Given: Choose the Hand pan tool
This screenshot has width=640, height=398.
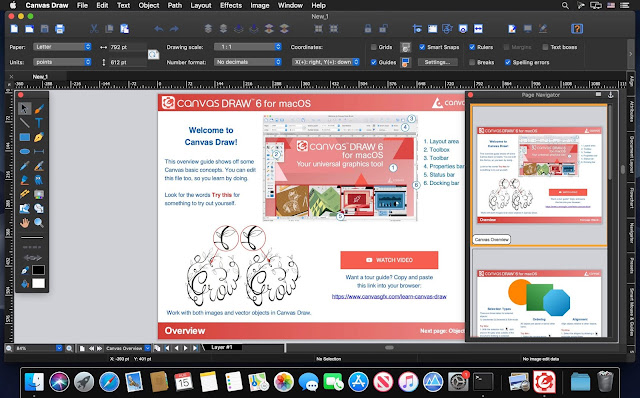Looking at the screenshot, I should click(x=24, y=222).
